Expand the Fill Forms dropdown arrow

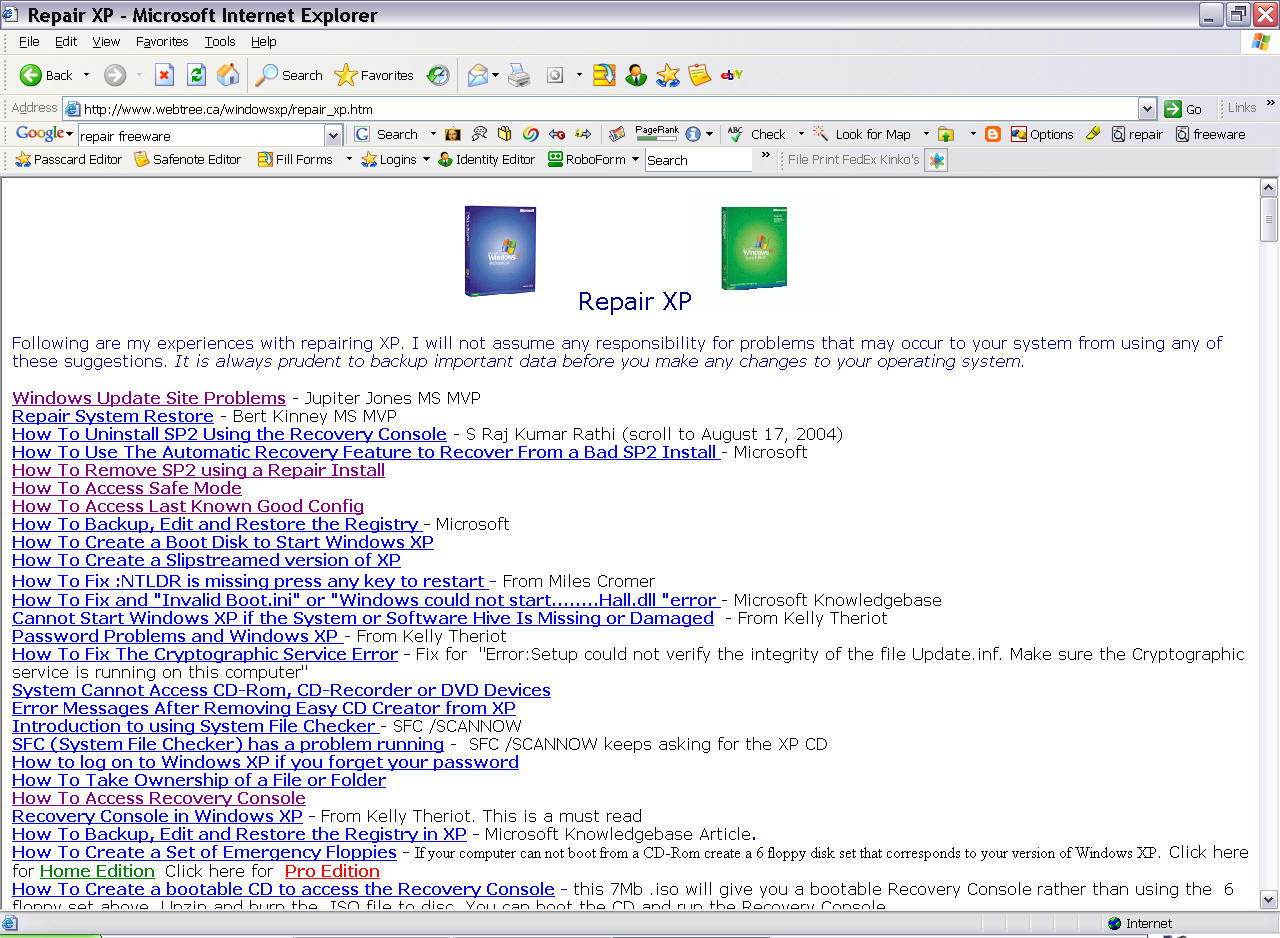coord(349,159)
